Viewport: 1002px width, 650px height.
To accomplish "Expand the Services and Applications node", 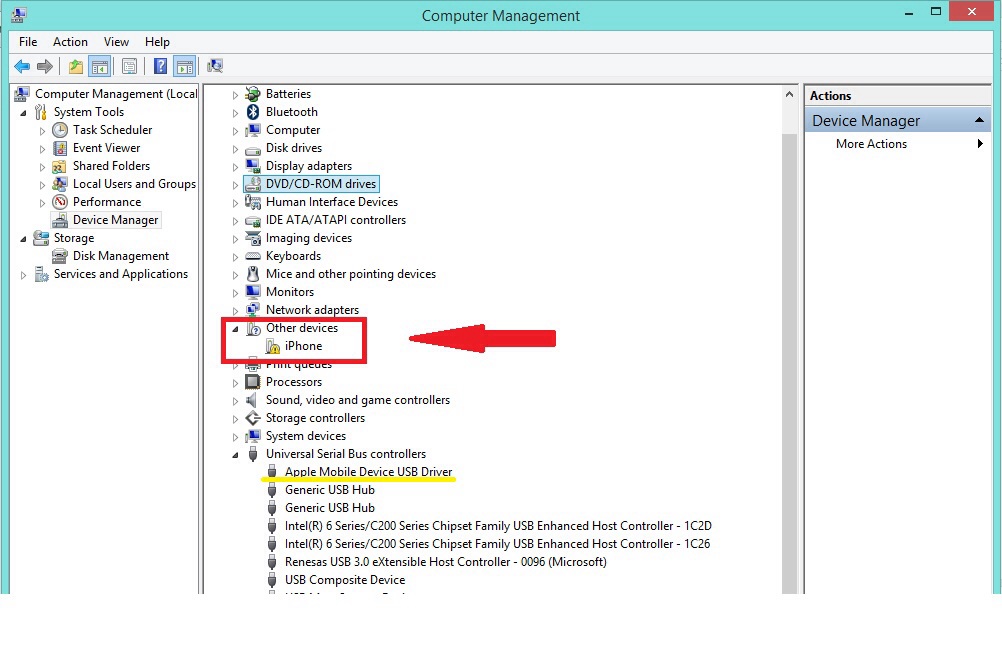I will click(24, 275).
